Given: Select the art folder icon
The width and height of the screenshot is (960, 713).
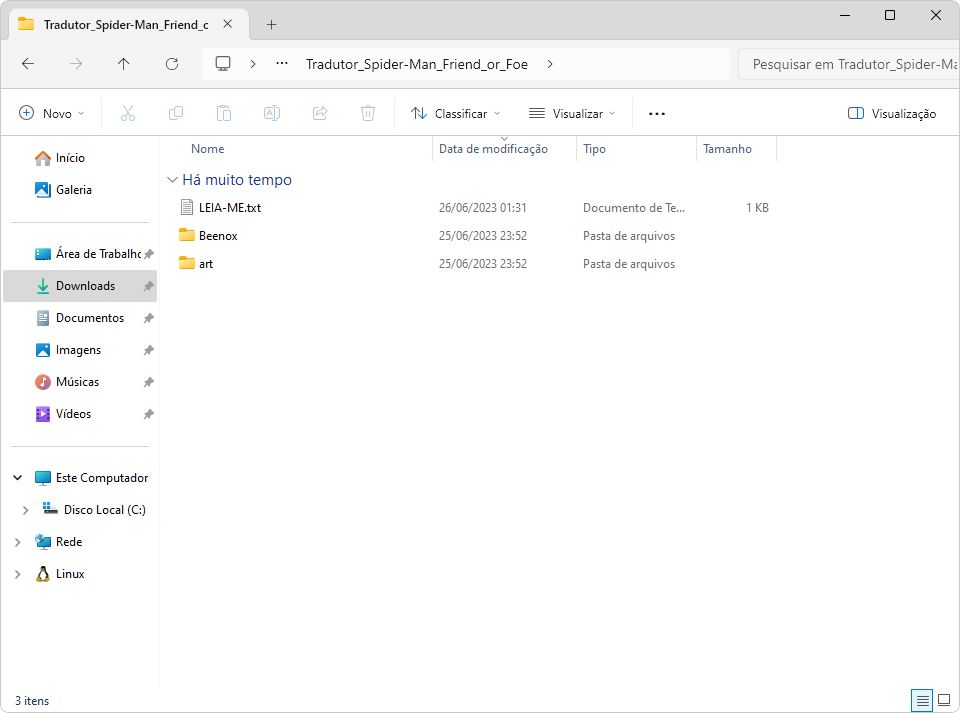Looking at the screenshot, I should point(187,263).
